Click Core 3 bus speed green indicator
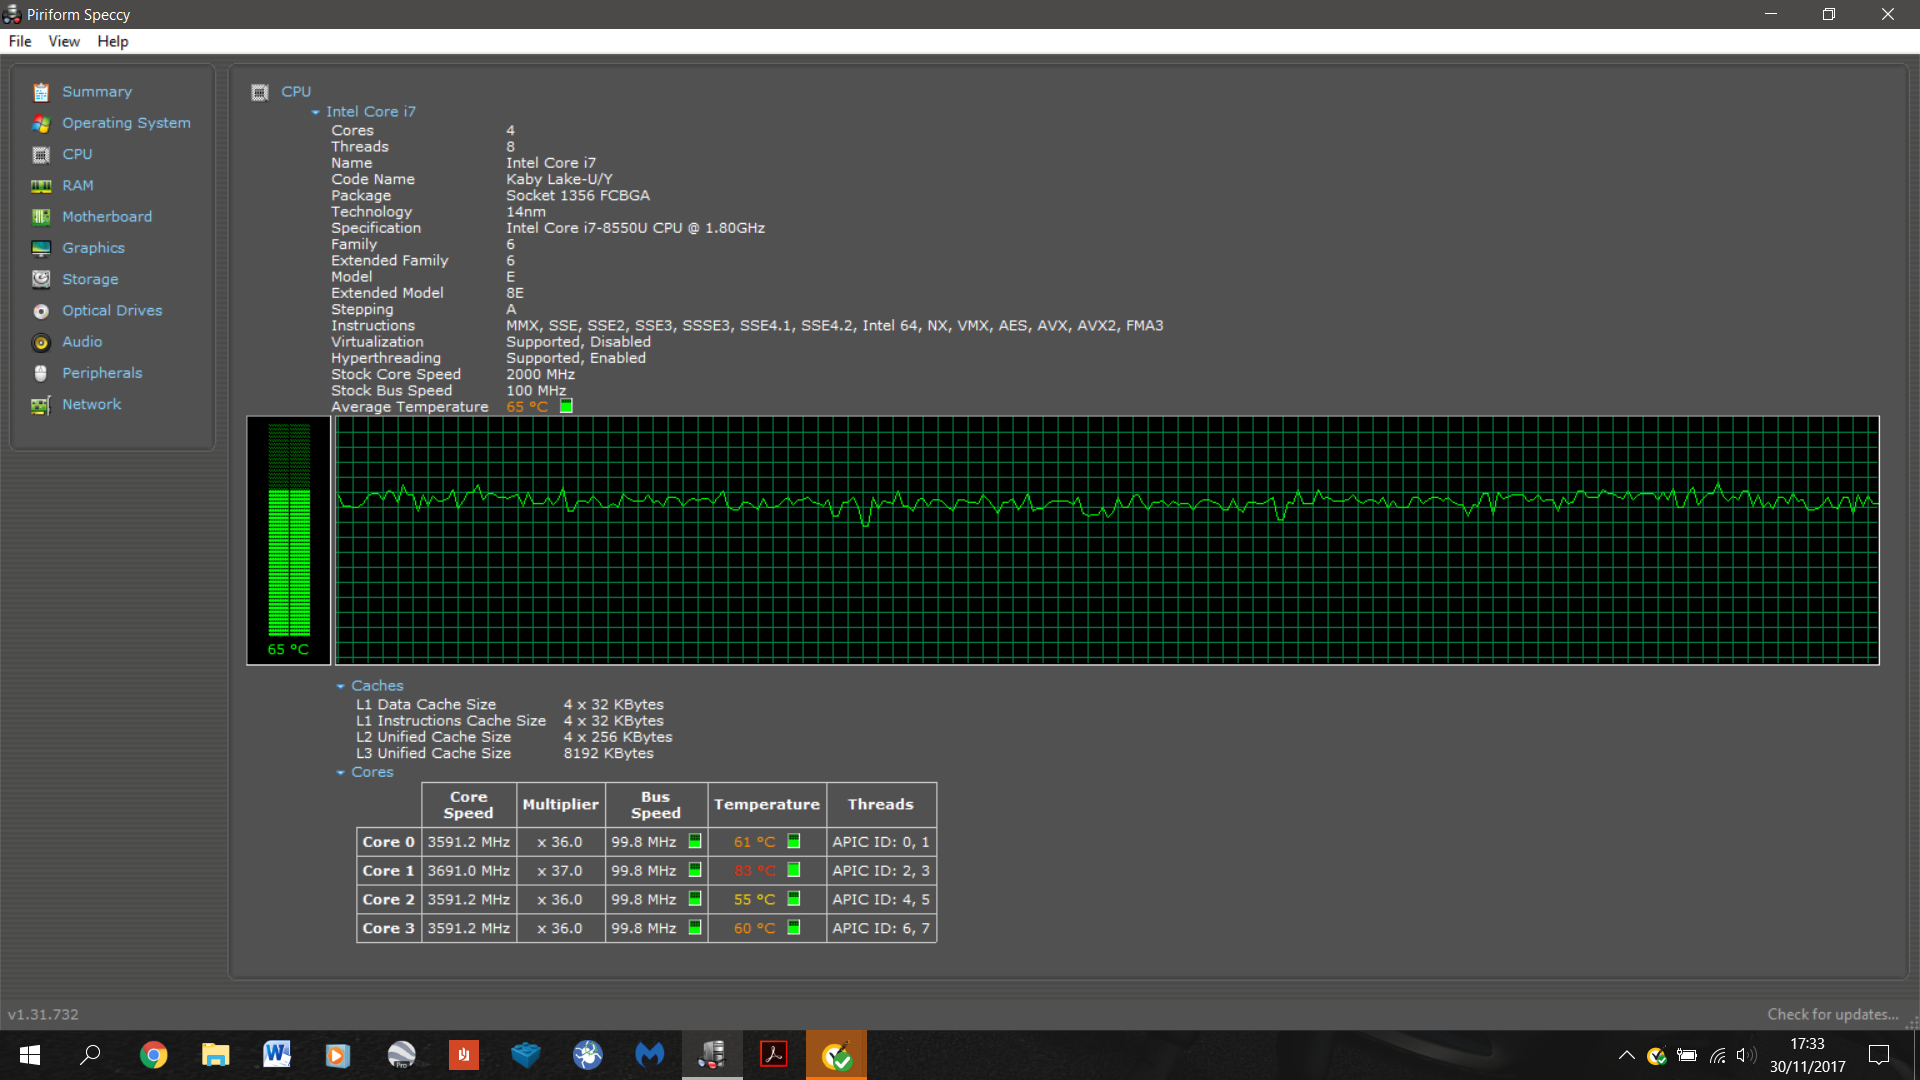Viewport: 1920px width, 1080px height. pos(695,928)
